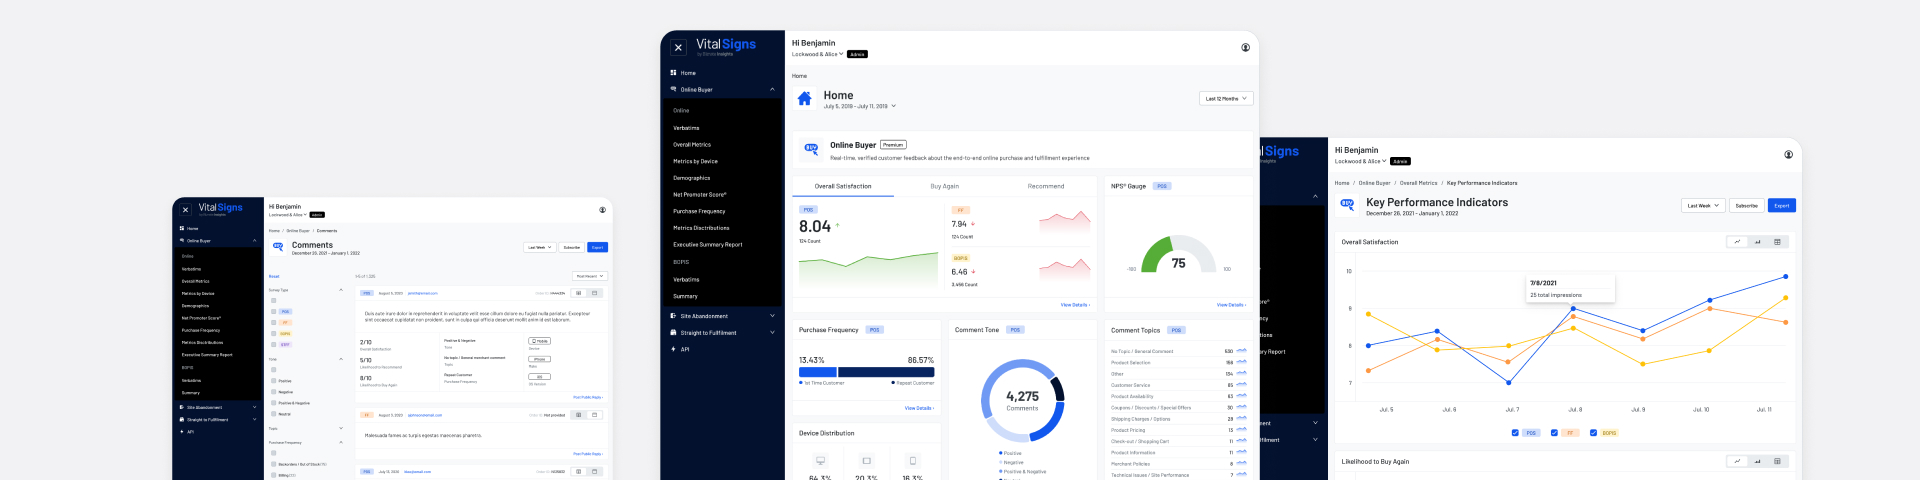This screenshot has width=1920, height=480.
Task: Collapse Online Buyer section in center sidebar
Action: [772, 90]
